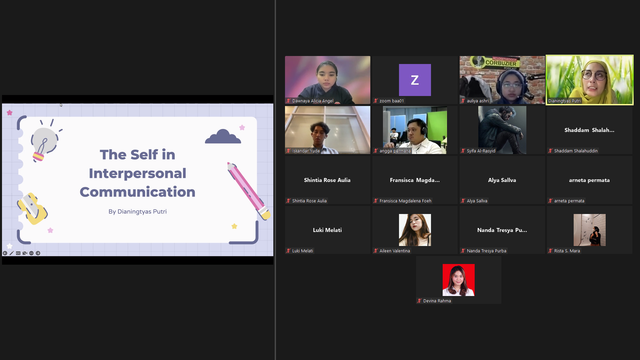Click muted mic icon beside Syifa Al-Rasyid
The image size is (640, 360).
(463, 151)
